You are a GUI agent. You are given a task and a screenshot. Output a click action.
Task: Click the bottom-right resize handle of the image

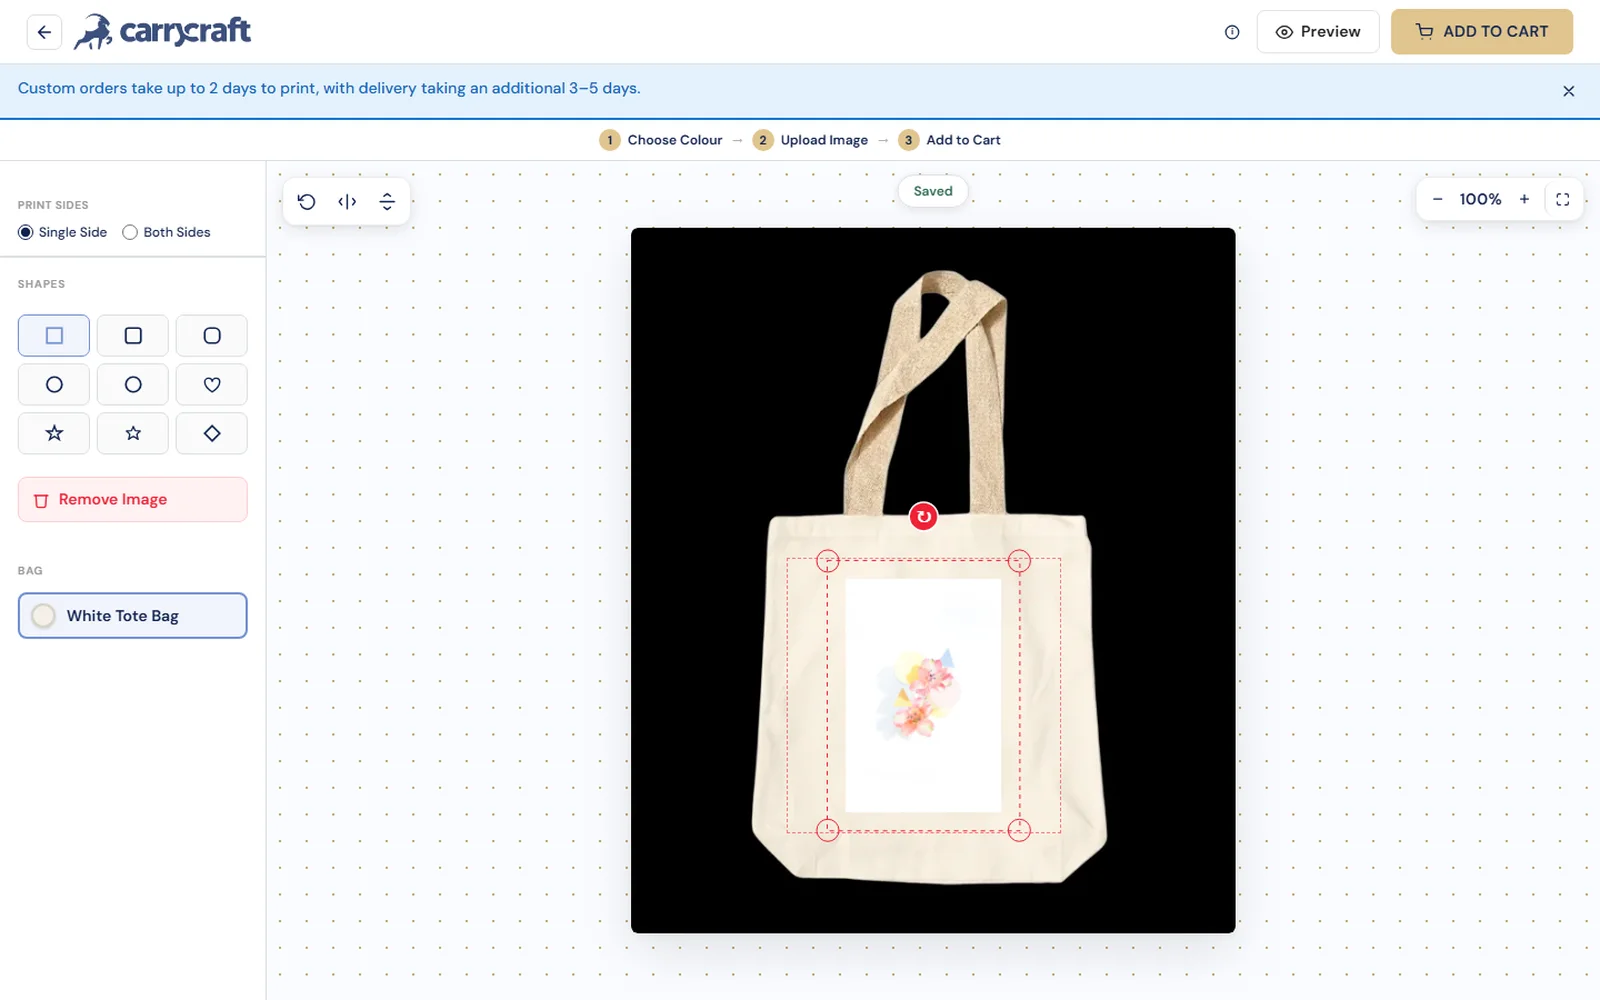1019,830
